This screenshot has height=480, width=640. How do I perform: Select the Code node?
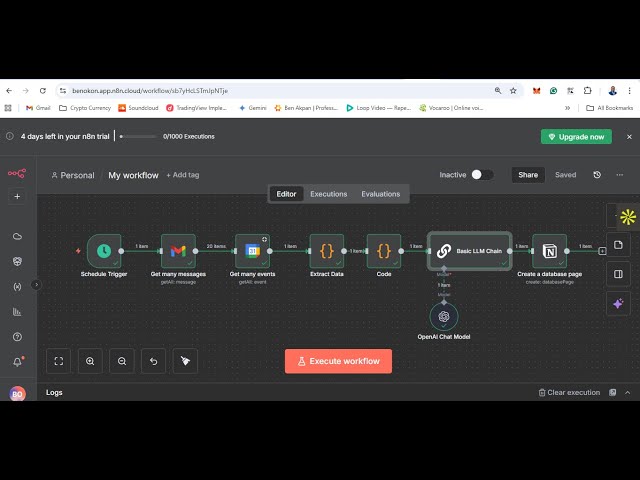point(384,251)
